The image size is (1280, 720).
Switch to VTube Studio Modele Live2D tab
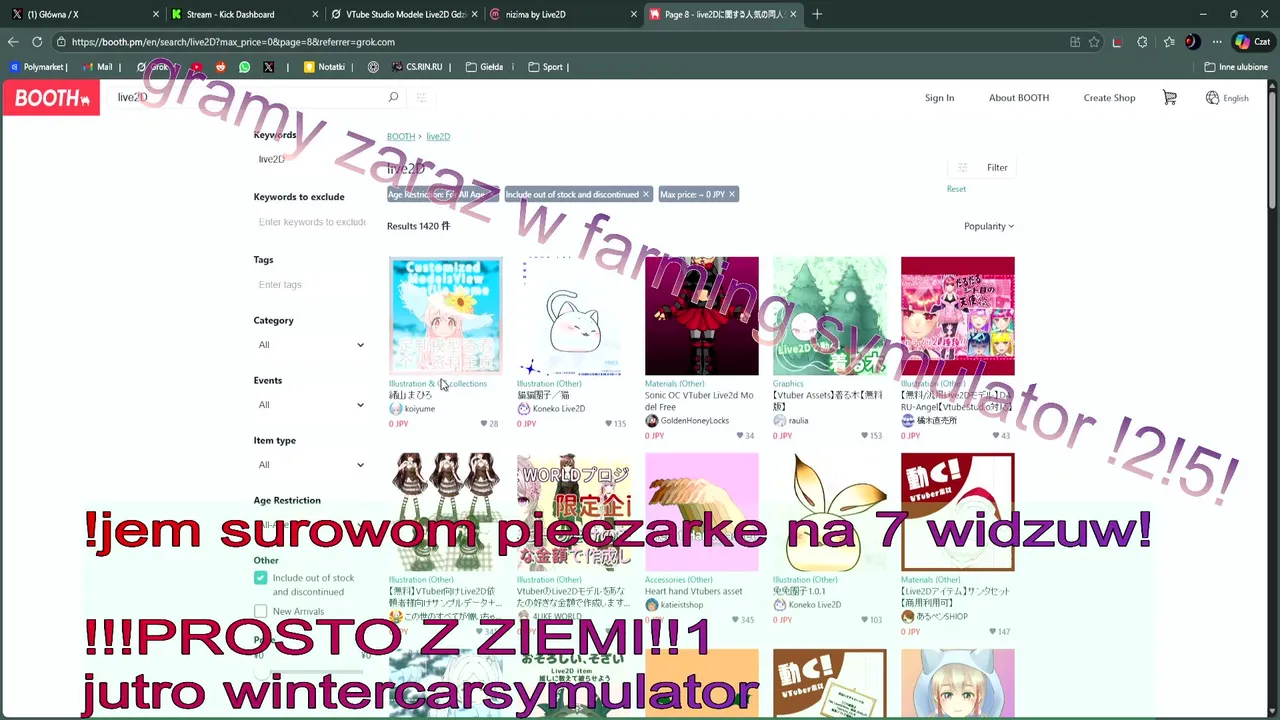[402, 14]
